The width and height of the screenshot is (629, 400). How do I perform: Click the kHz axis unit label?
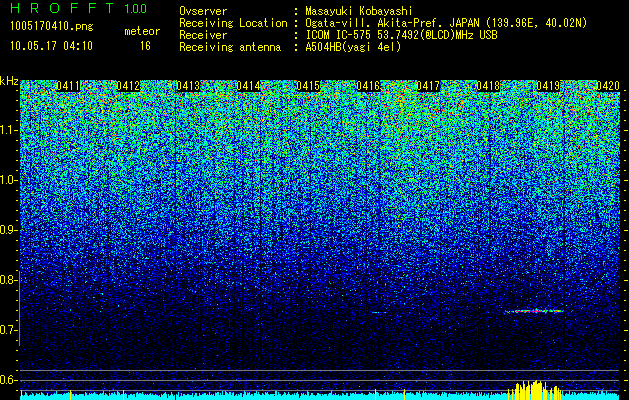(x=9, y=81)
